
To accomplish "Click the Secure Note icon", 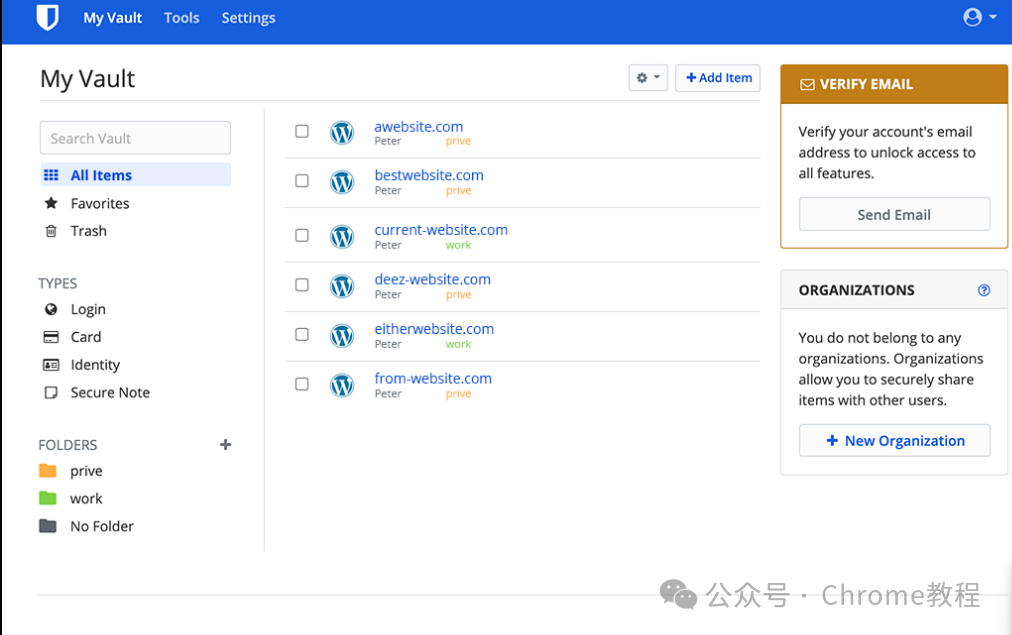I will pos(51,392).
